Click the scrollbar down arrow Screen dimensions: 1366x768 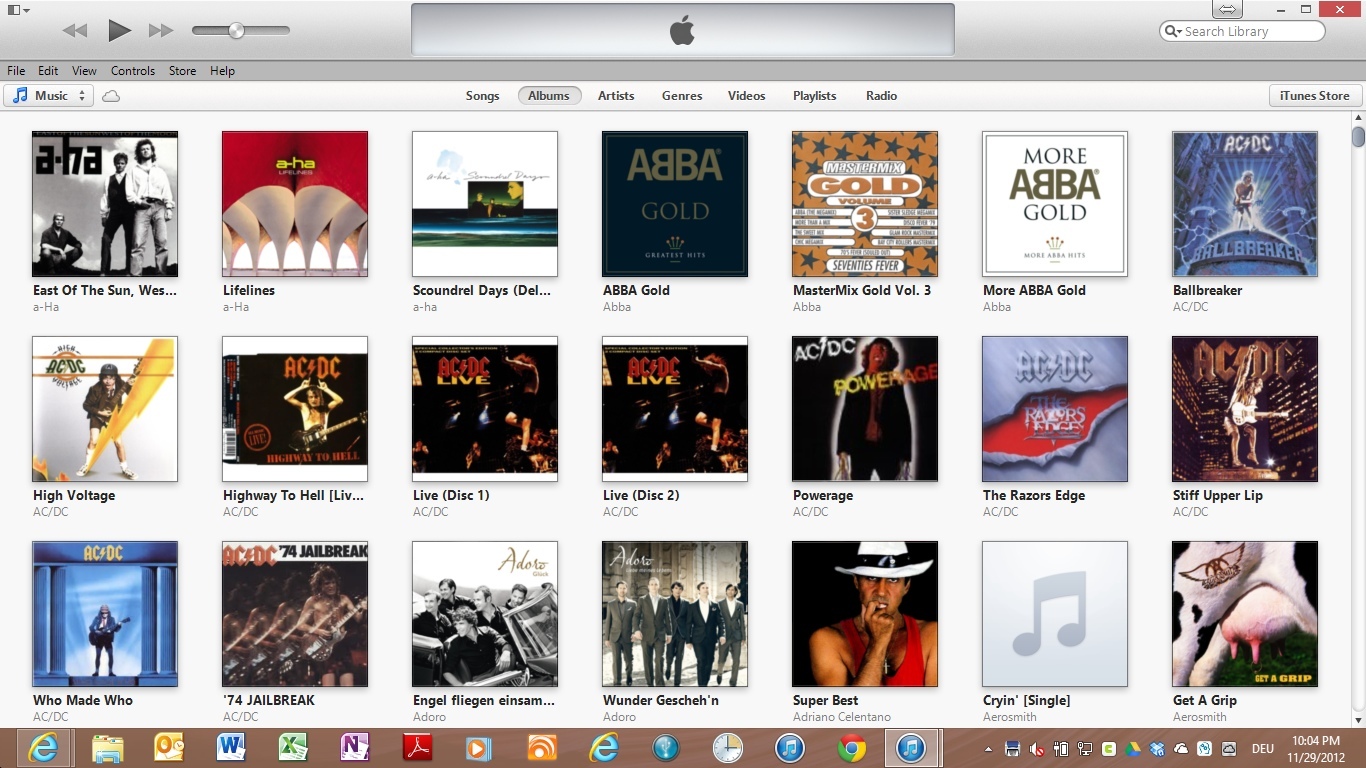click(x=1358, y=719)
